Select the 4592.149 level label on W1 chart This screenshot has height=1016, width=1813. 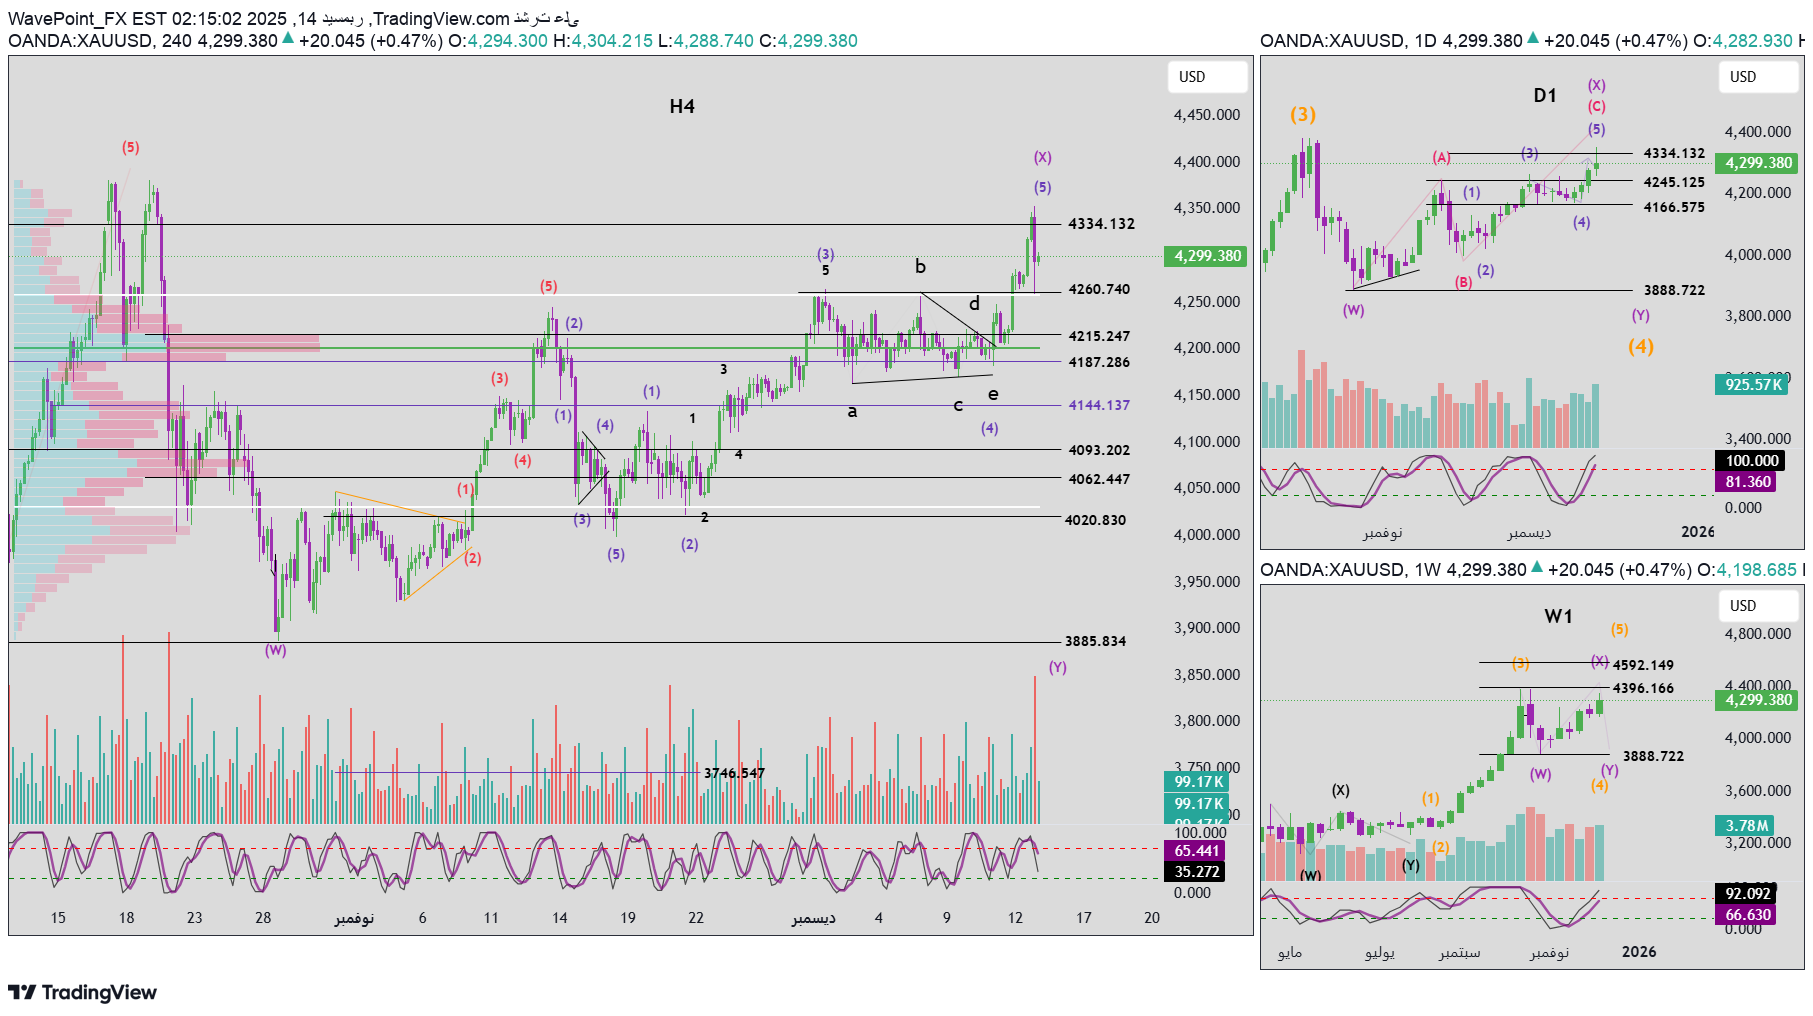(x=1643, y=665)
